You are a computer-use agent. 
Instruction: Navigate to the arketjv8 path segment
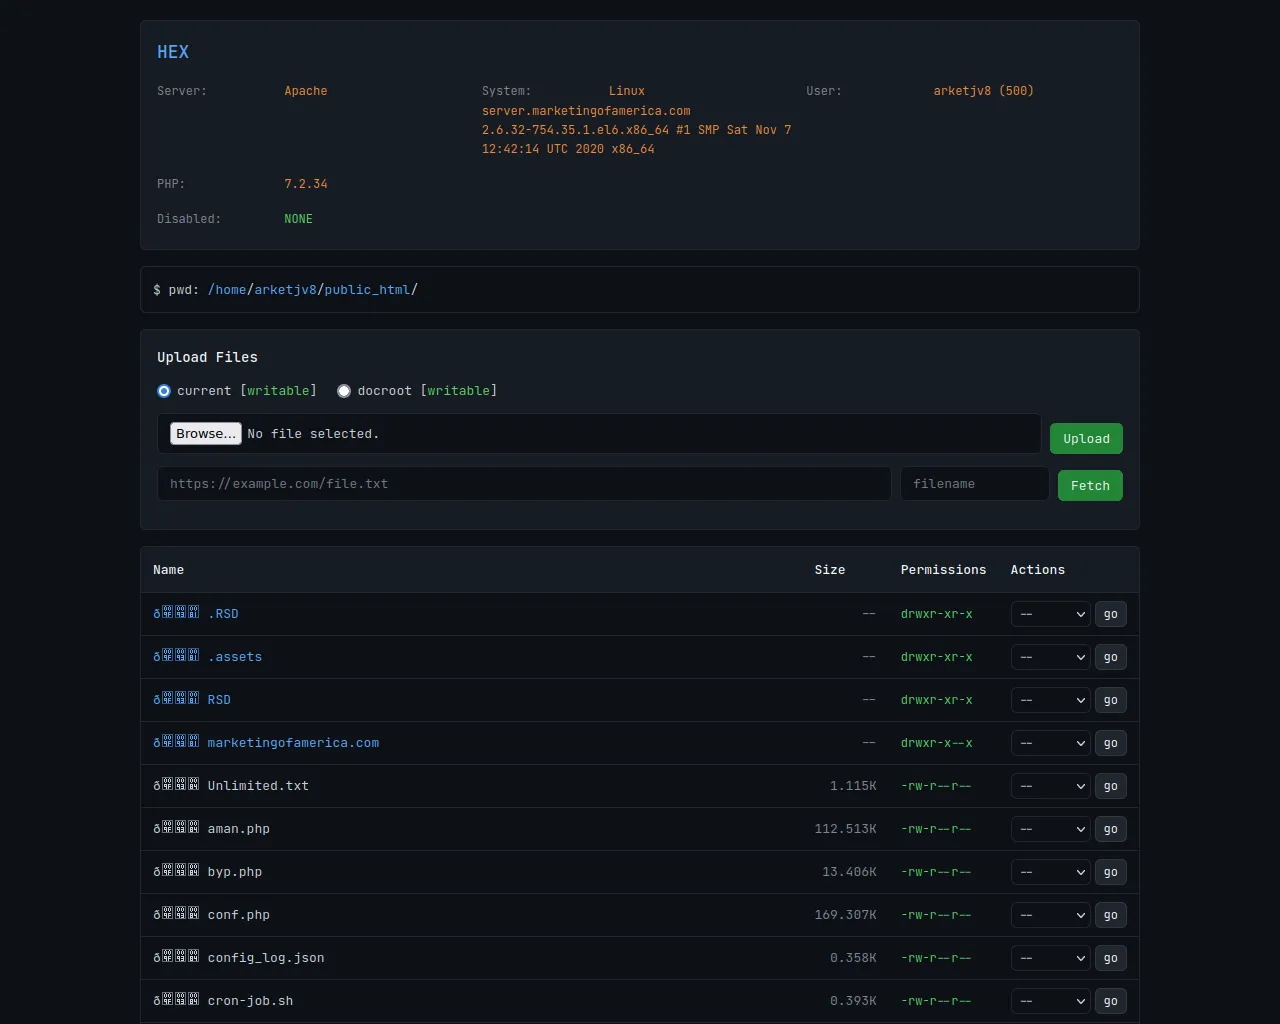pos(285,290)
